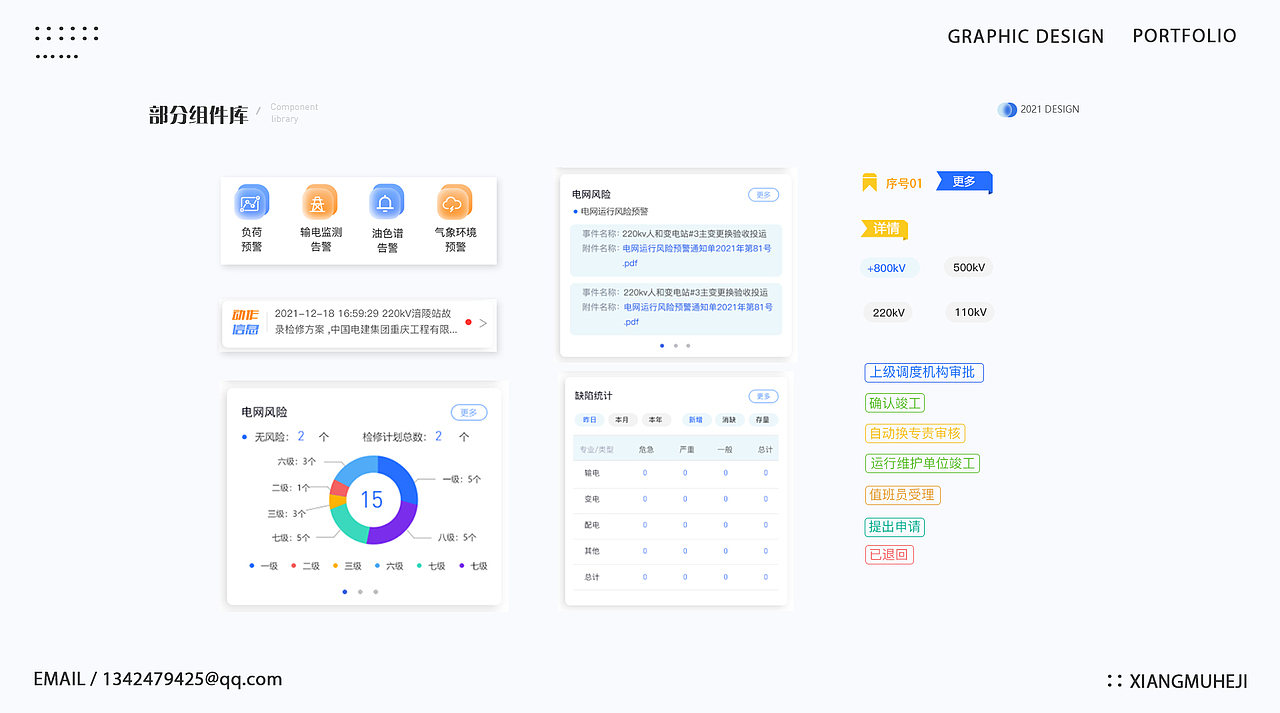Expand the 动作信息 notice with the arrow
The image size is (1280, 713).
click(483, 323)
